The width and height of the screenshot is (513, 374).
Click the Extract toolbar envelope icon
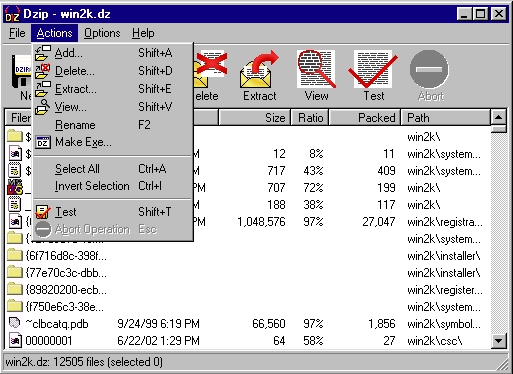(259, 70)
